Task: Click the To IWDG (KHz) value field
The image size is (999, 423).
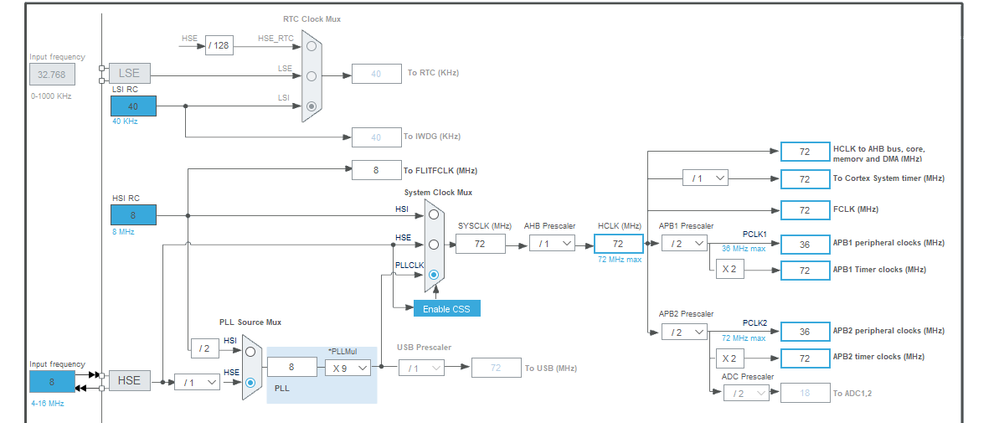Action: coord(377,137)
